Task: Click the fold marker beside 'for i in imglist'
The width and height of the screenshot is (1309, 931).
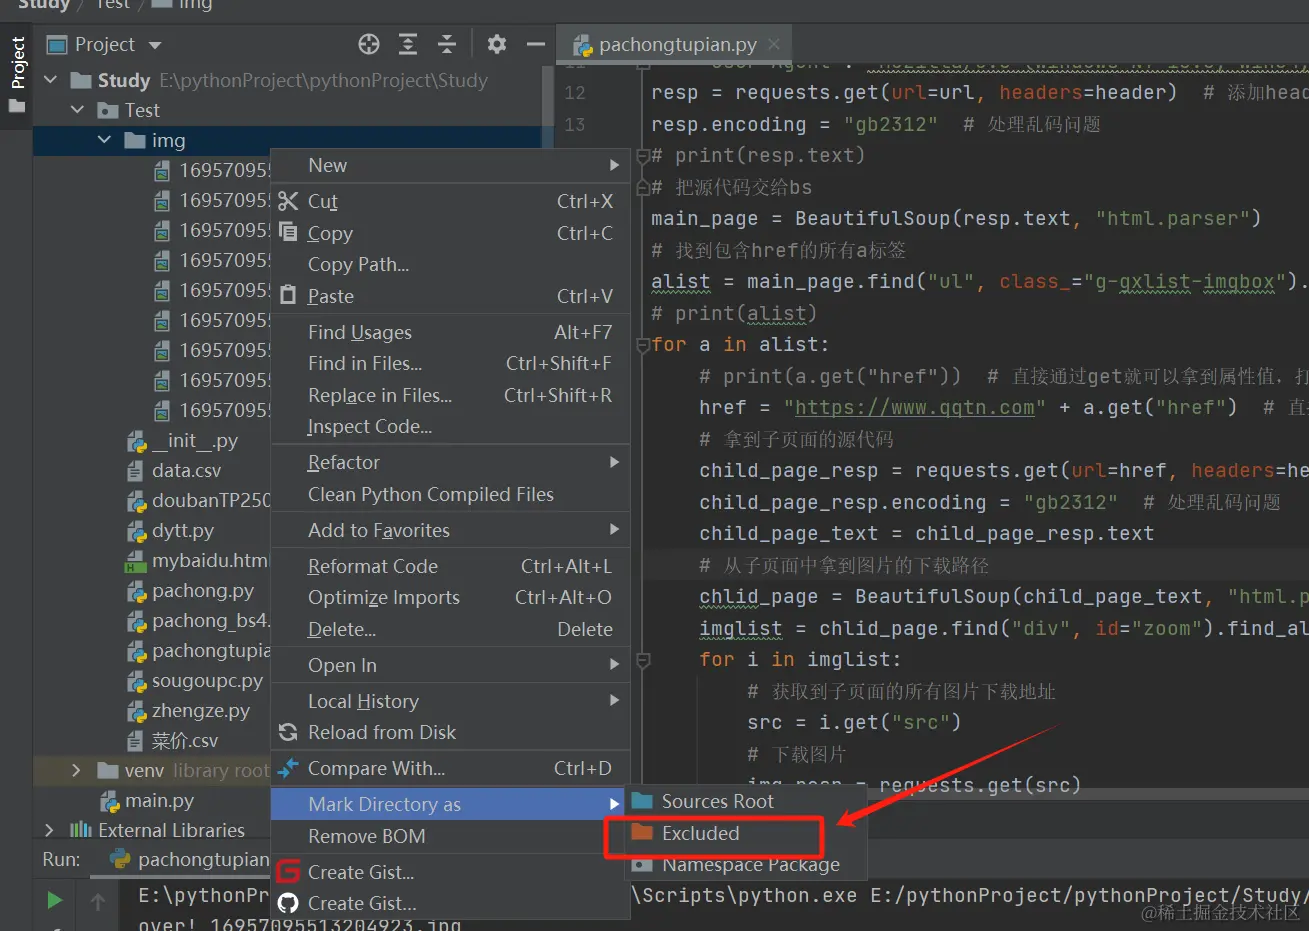Action: click(643, 659)
